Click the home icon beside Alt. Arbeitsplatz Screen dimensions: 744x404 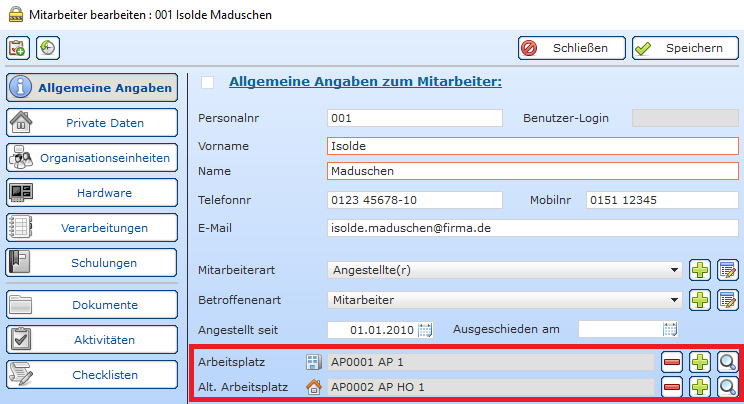coord(314,387)
